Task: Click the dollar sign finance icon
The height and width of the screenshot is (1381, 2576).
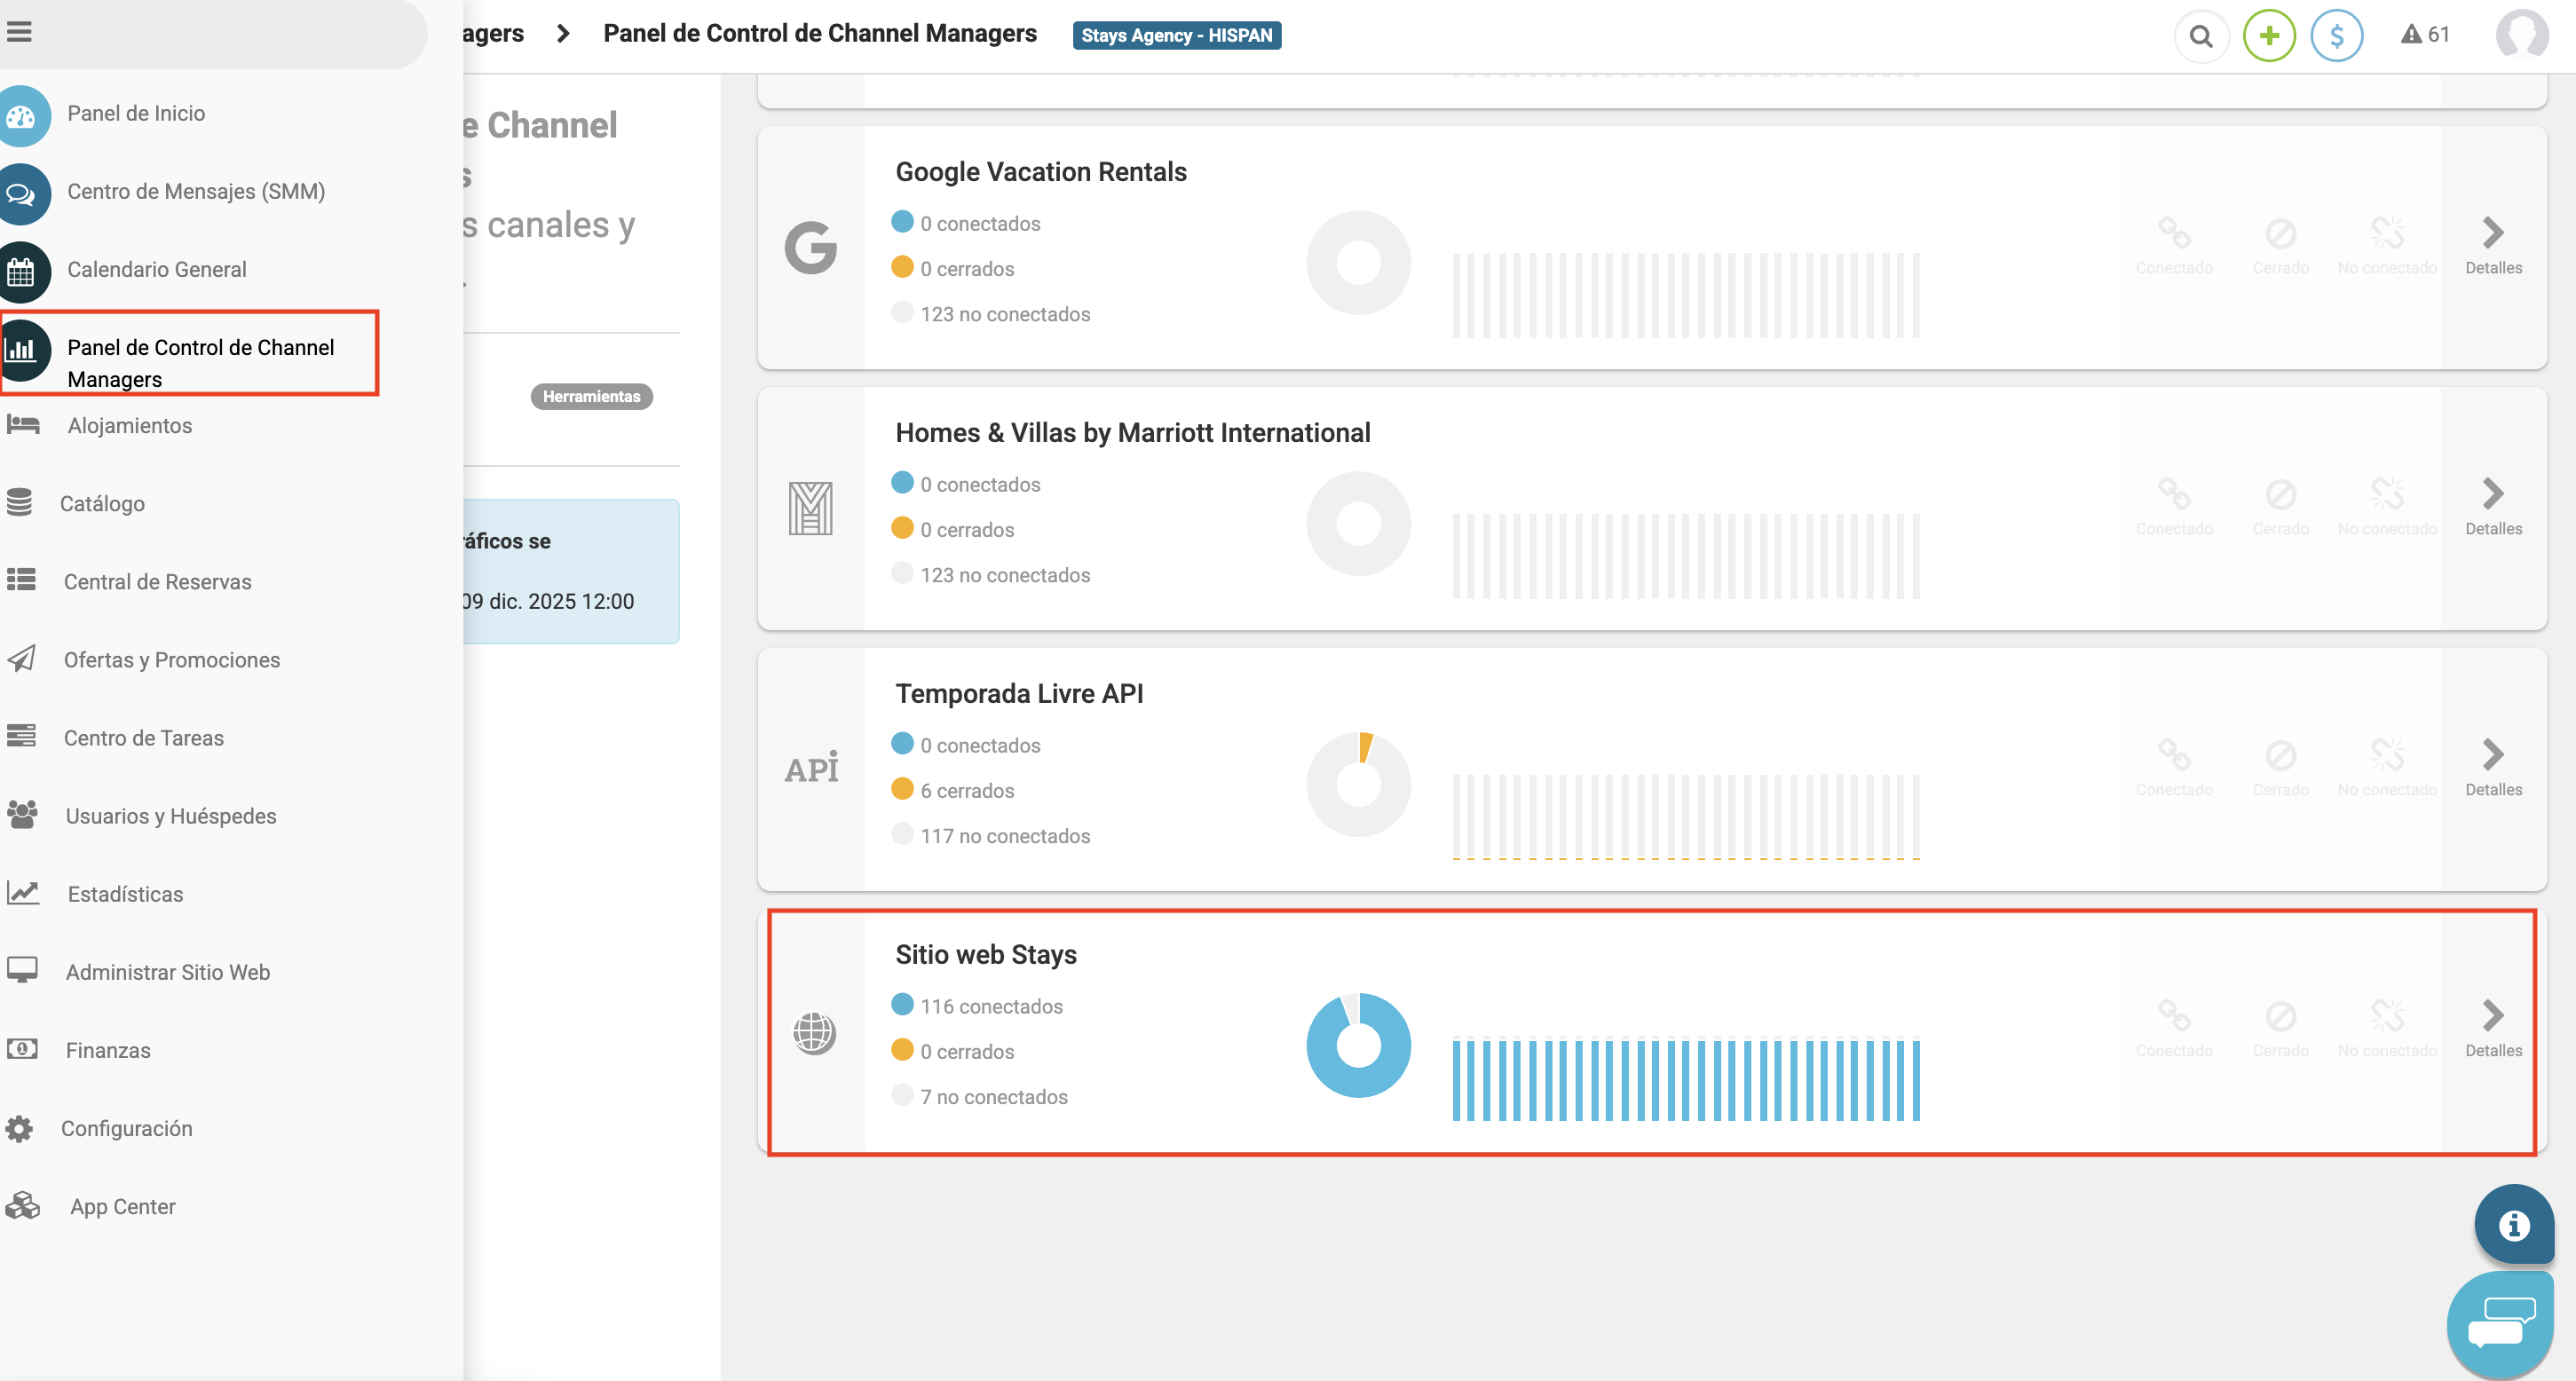Action: (x=2336, y=36)
